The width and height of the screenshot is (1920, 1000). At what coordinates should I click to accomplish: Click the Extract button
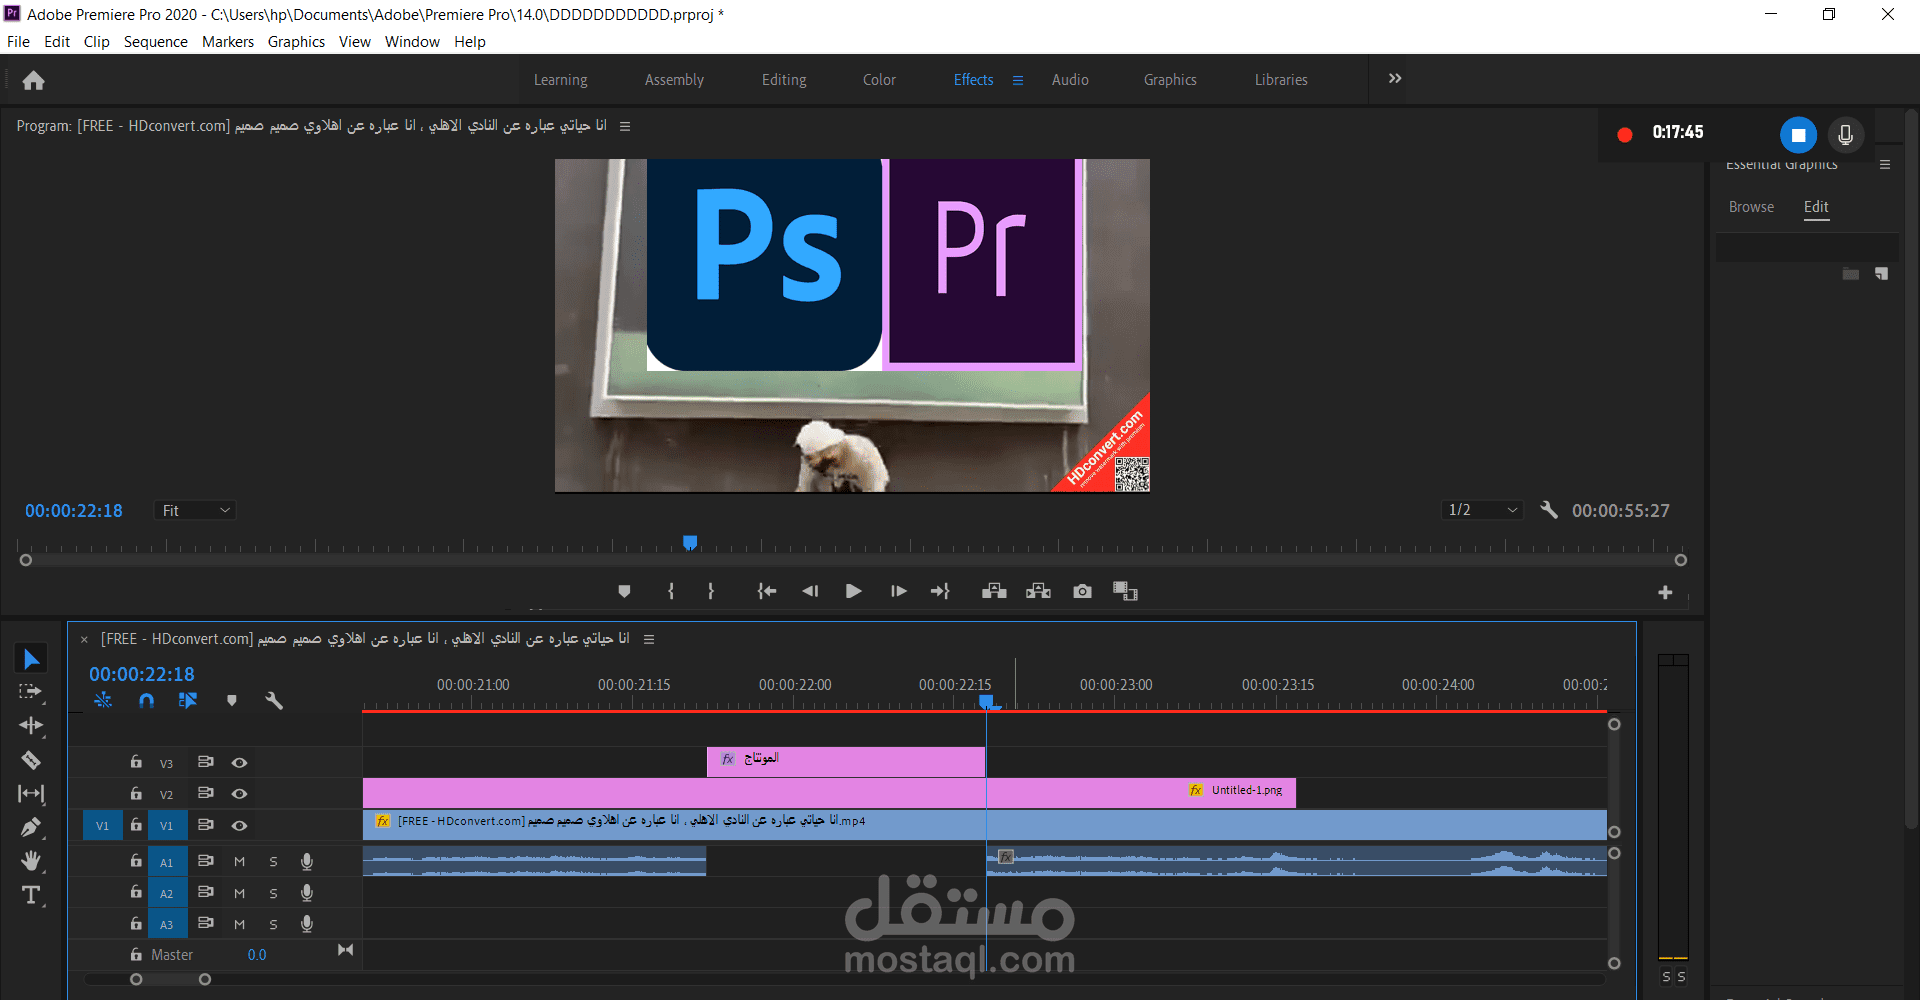[1038, 591]
